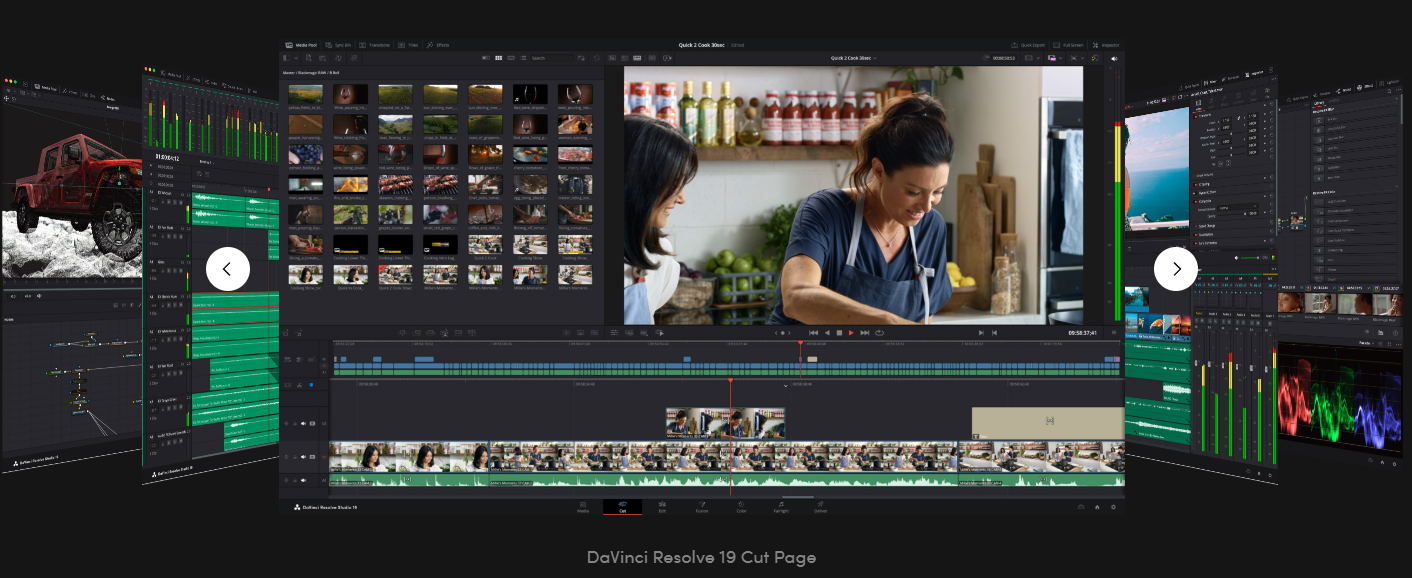Screen dimensions: 1412x578
Task: Click the Go to next edit icon
Action: pyautogui.click(x=981, y=332)
